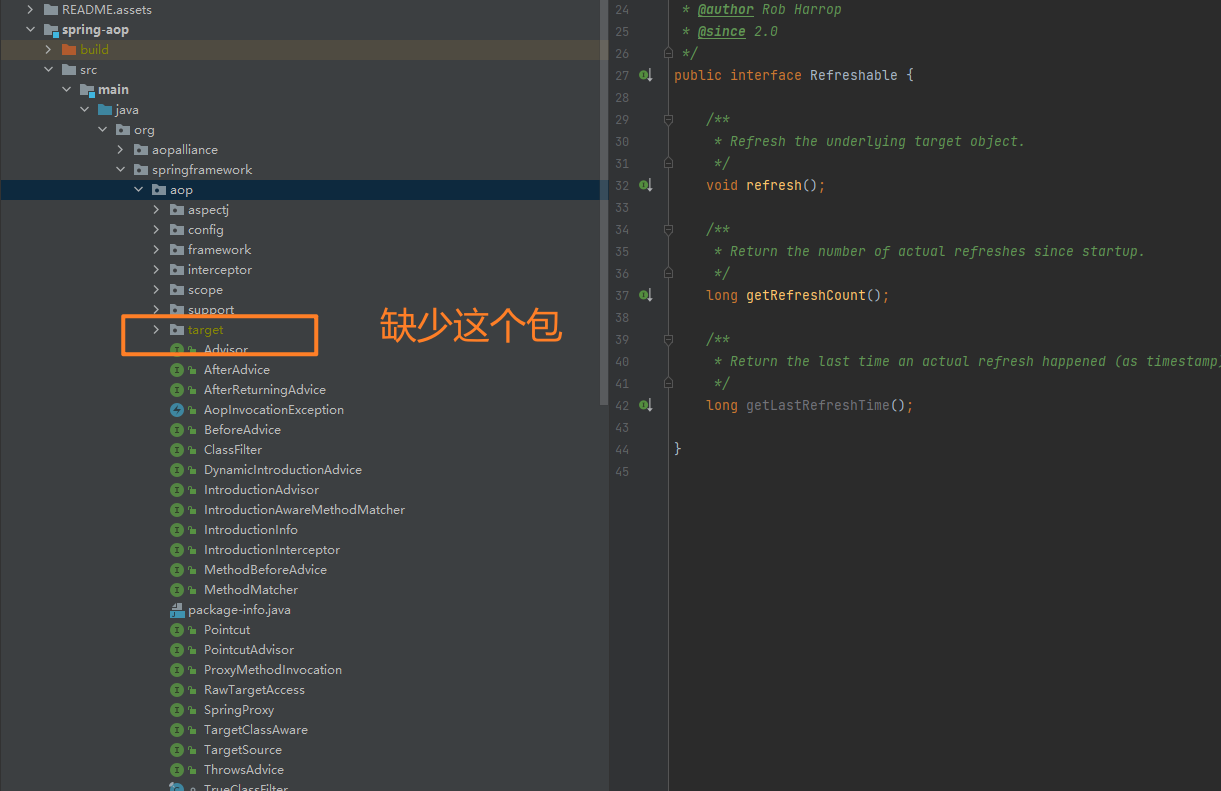1221x791 pixels.
Task: Collapse the aop package node
Action: point(138,190)
